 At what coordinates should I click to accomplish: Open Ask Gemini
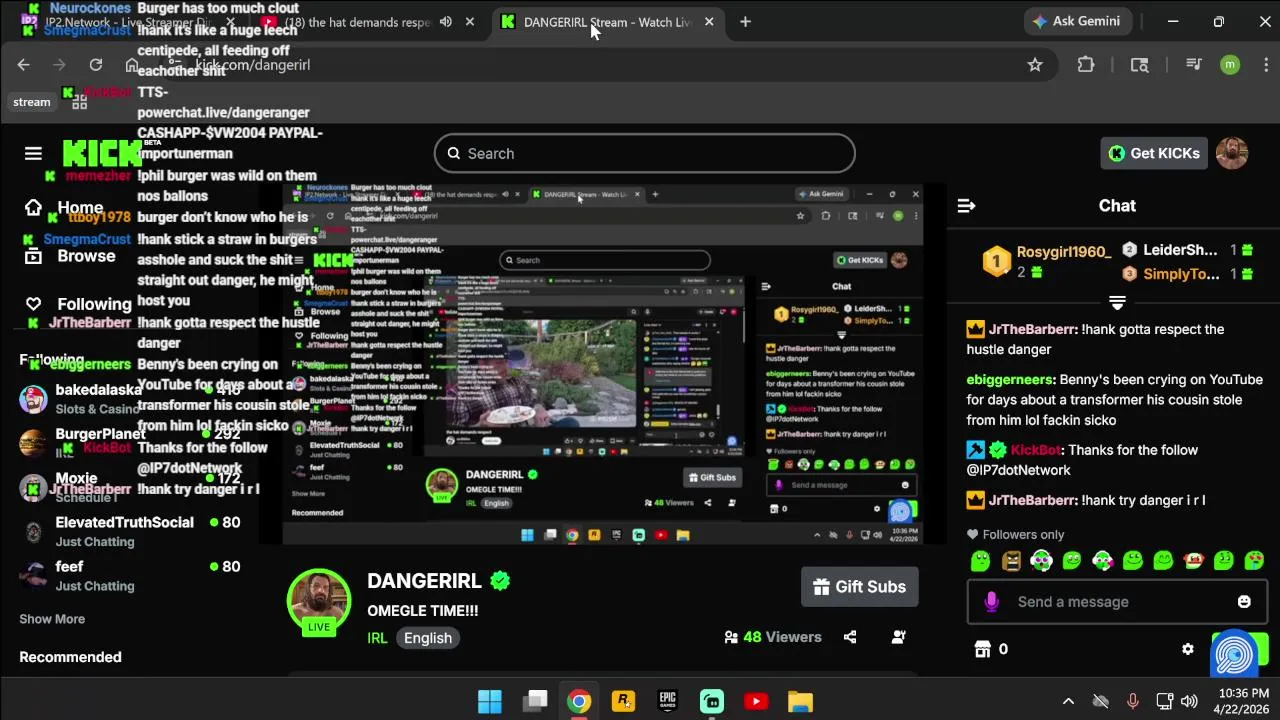click(1076, 21)
